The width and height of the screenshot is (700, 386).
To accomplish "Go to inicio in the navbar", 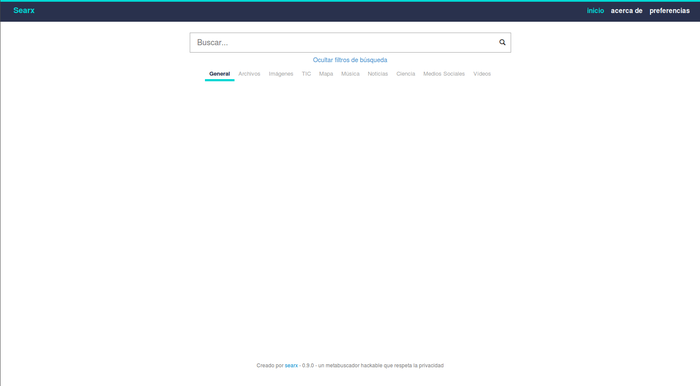I will [595, 11].
